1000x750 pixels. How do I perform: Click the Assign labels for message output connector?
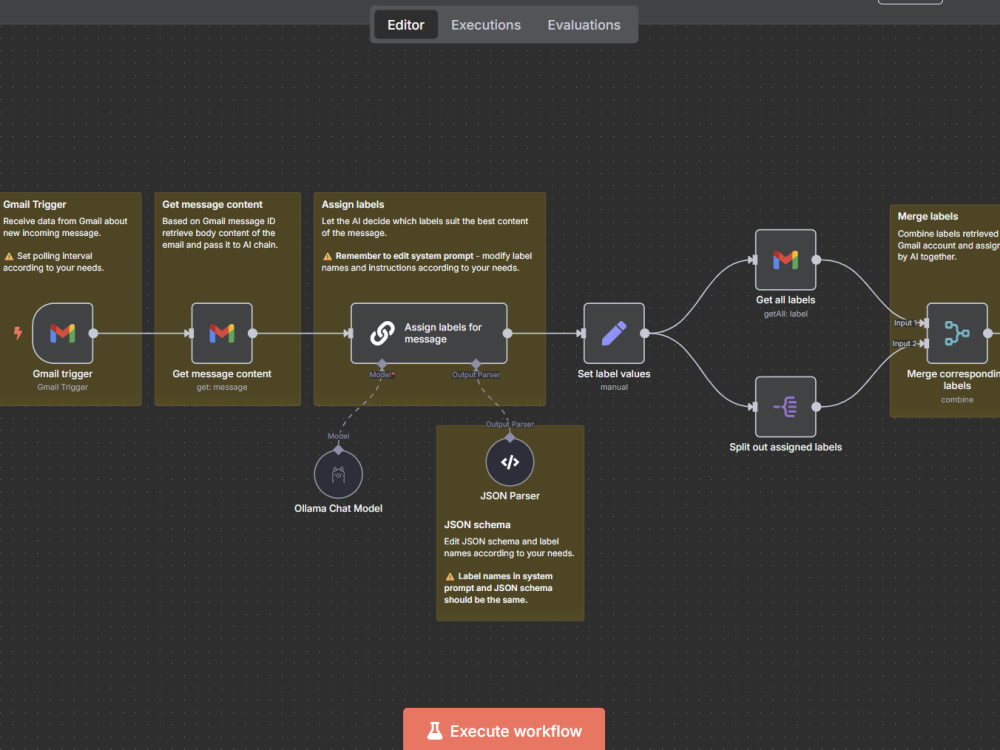coord(508,333)
